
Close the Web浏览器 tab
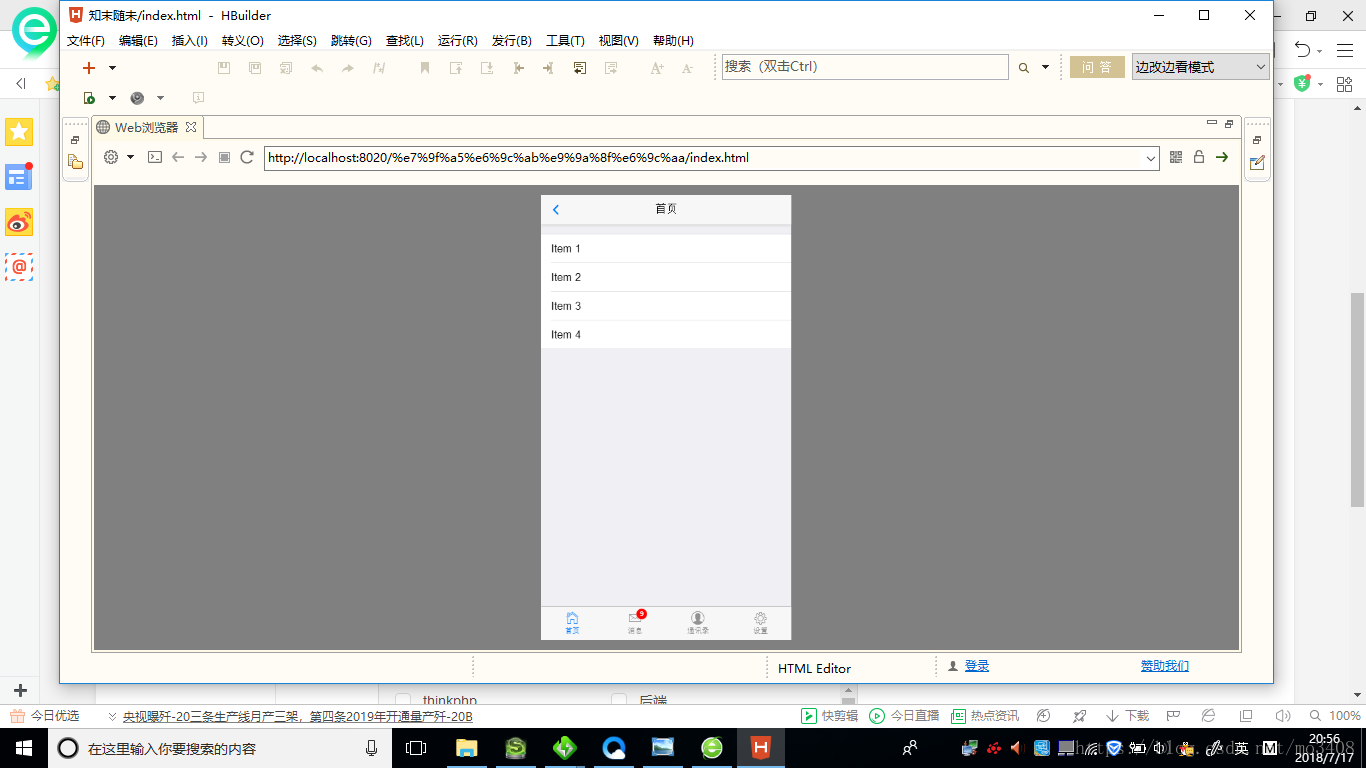(x=191, y=127)
